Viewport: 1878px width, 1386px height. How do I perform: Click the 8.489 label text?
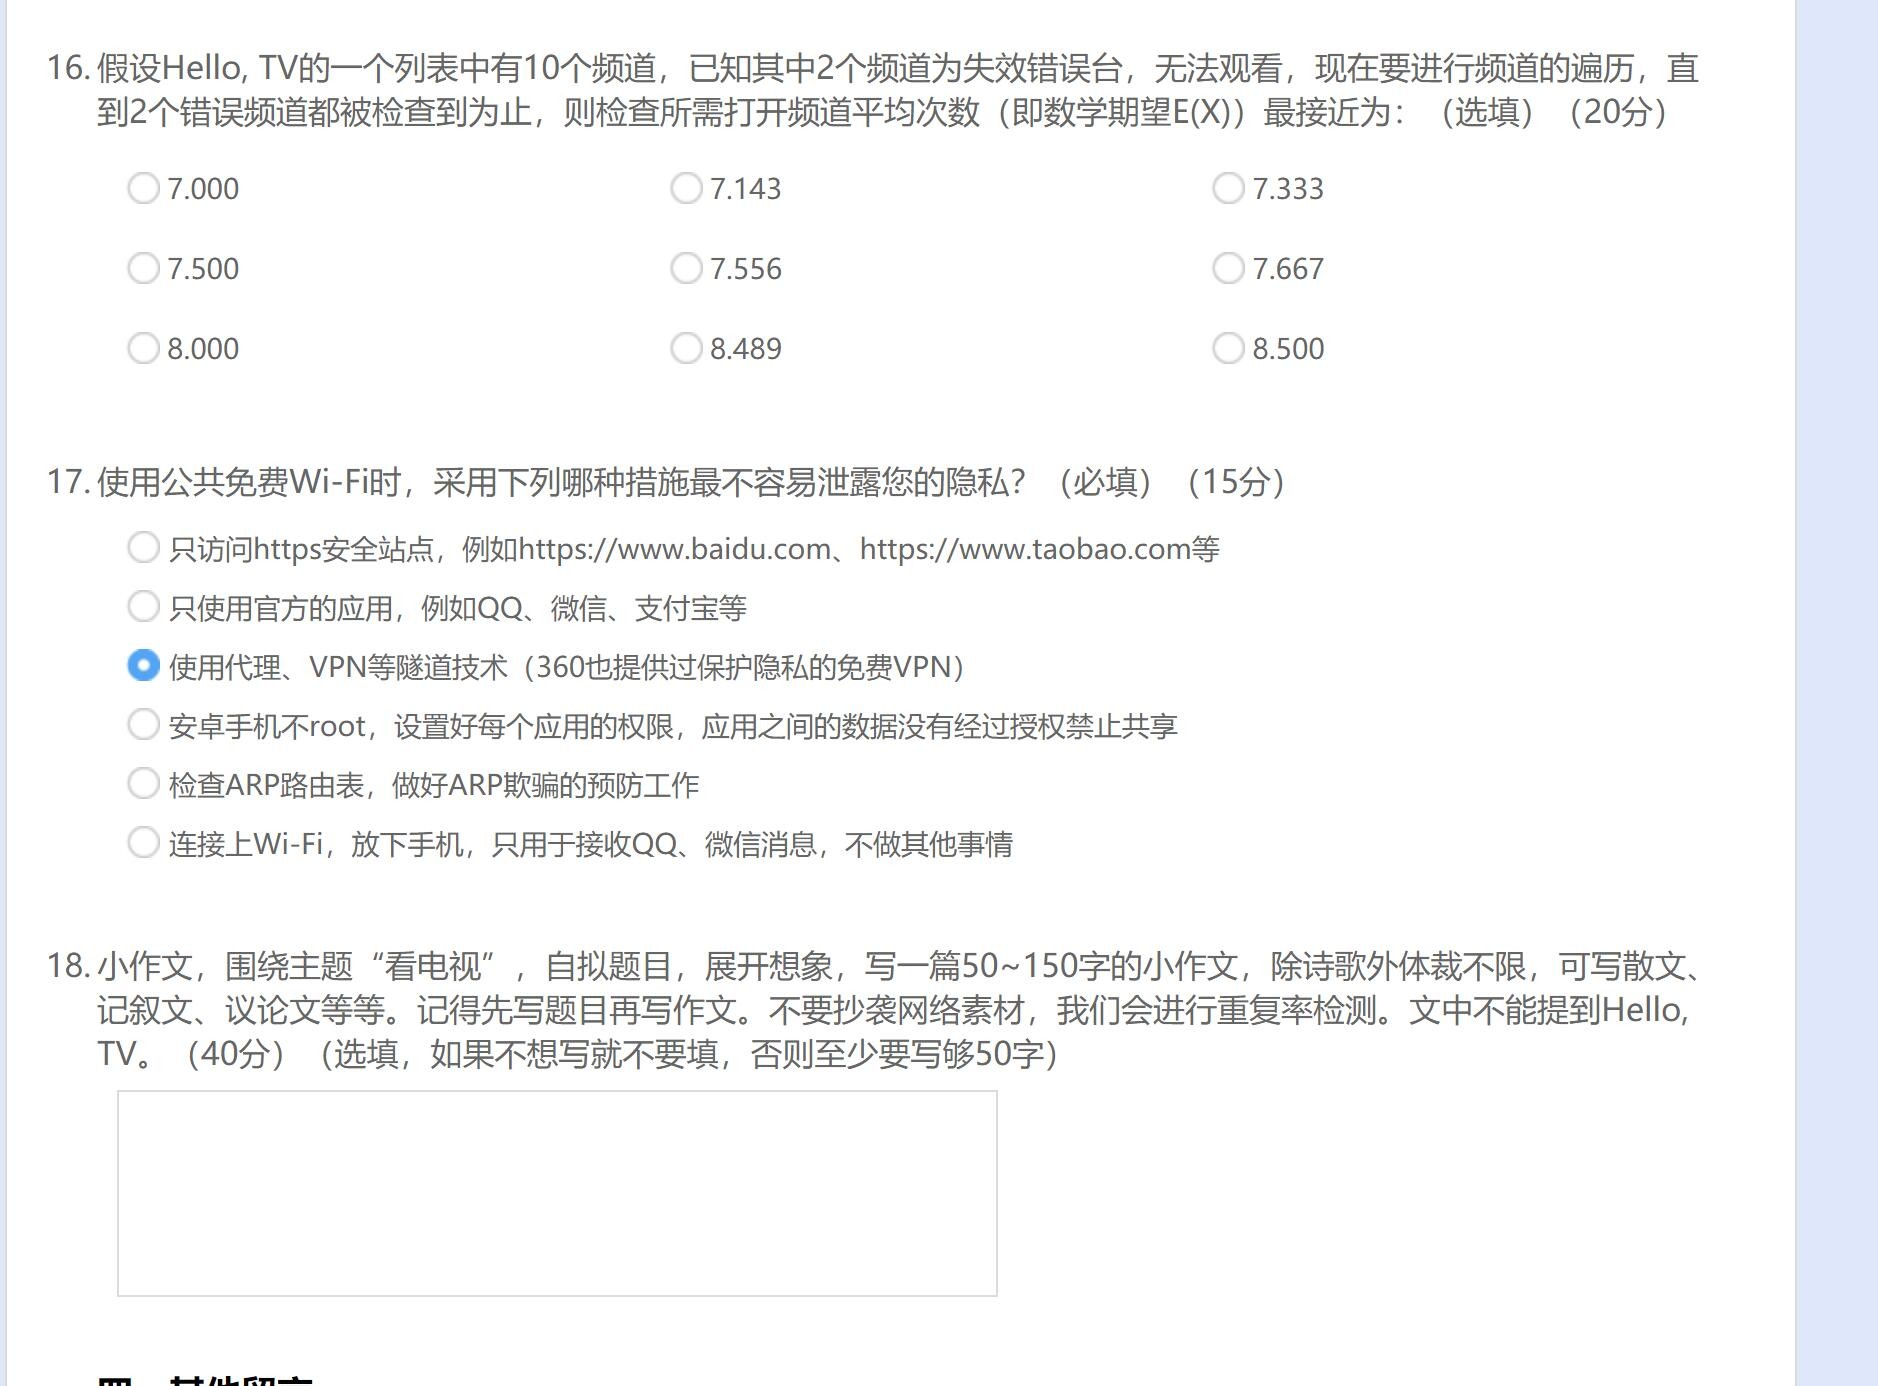coord(745,349)
